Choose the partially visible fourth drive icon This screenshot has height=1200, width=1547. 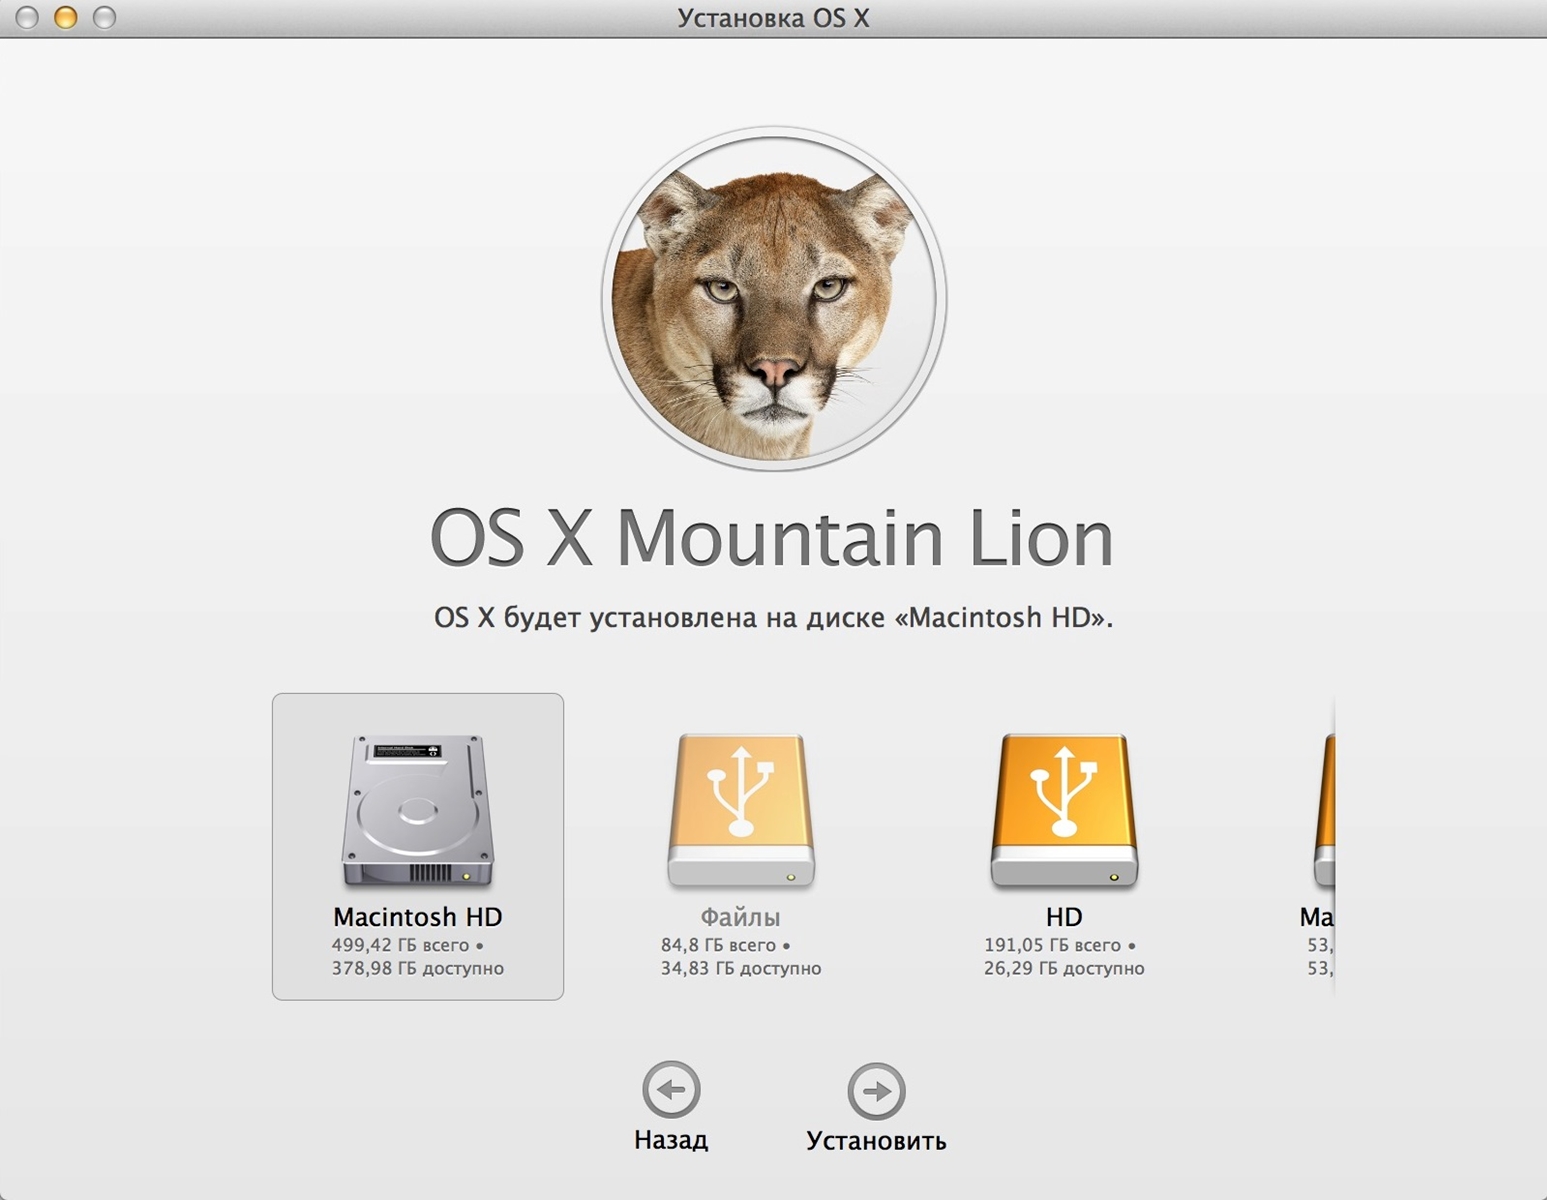tap(1324, 811)
